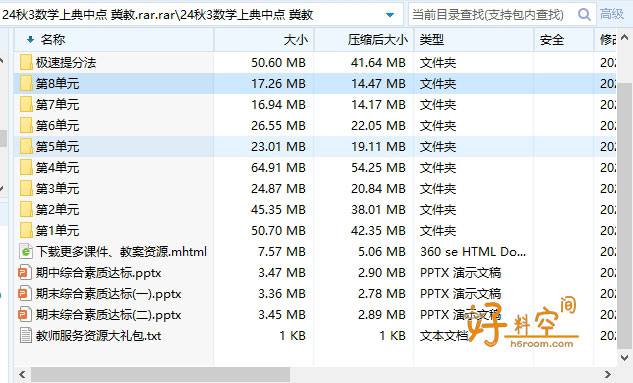633x383 pixels.
Task: Click the vertical scrollbar thumb
Action: (x=625, y=217)
